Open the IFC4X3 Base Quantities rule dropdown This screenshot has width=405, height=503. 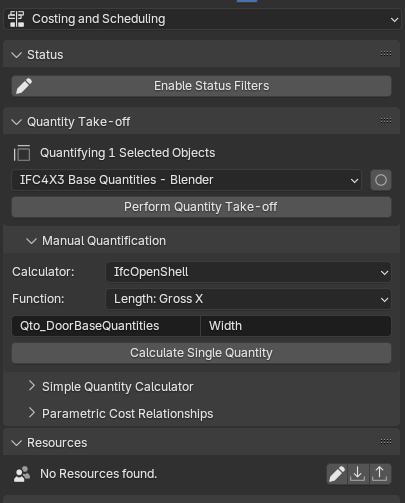tap(187, 180)
